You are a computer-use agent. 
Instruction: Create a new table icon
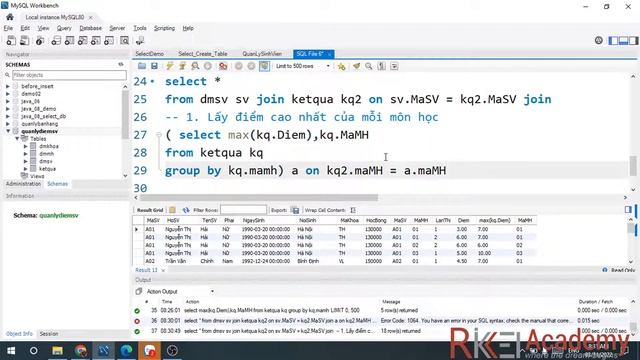coord(69,40)
